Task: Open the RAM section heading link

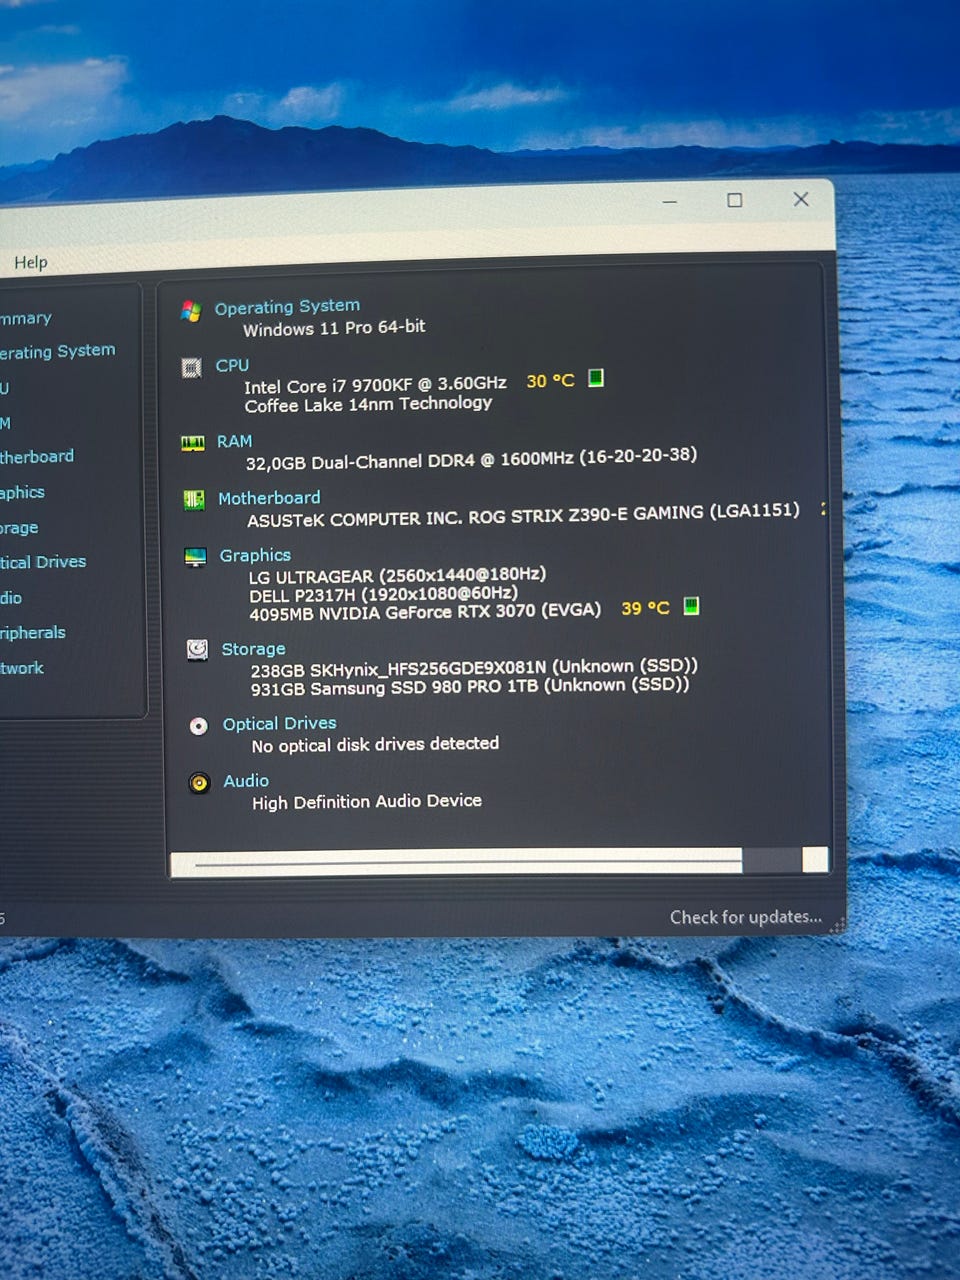Action: pyautogui.click(x=234, y=441)
